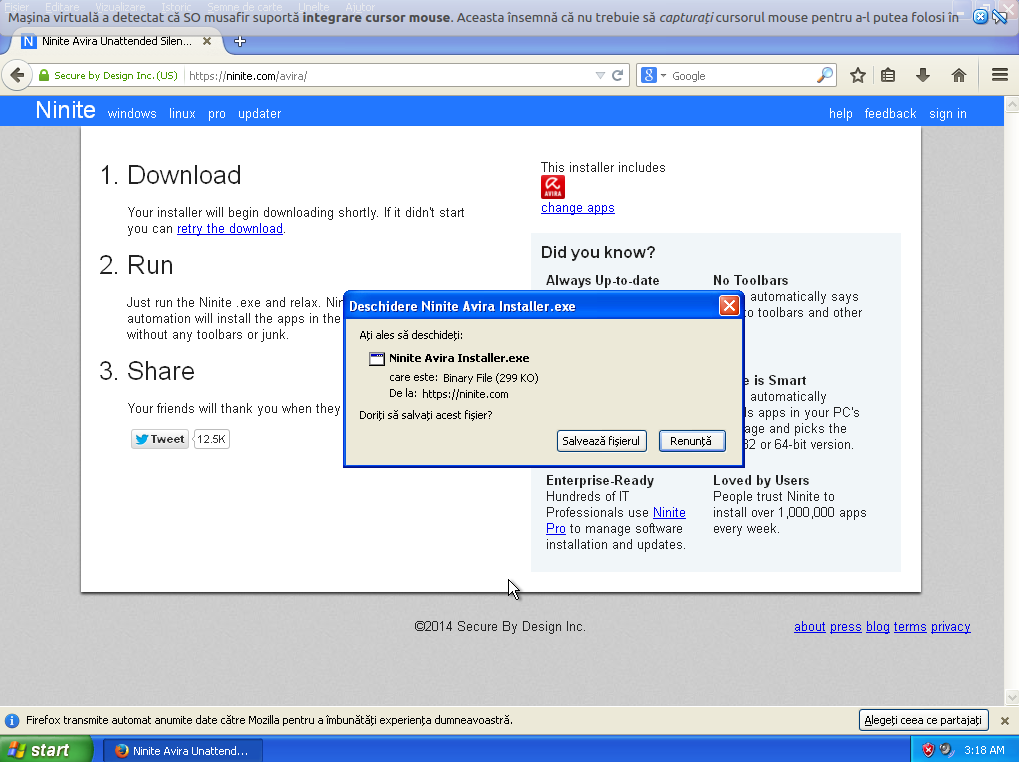The width and height of the screenshot is (1019, 762).
Task: Click the Tweet button
Action: pos(160,439)
